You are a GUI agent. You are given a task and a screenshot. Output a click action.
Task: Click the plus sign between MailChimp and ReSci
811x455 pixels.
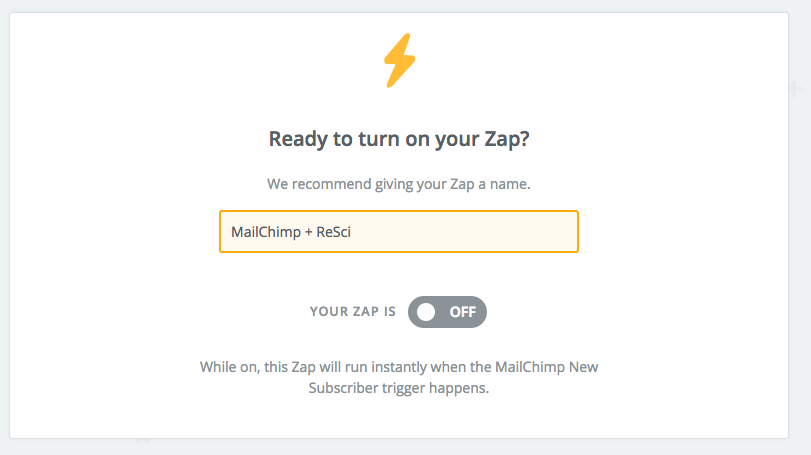coord(308,232)
